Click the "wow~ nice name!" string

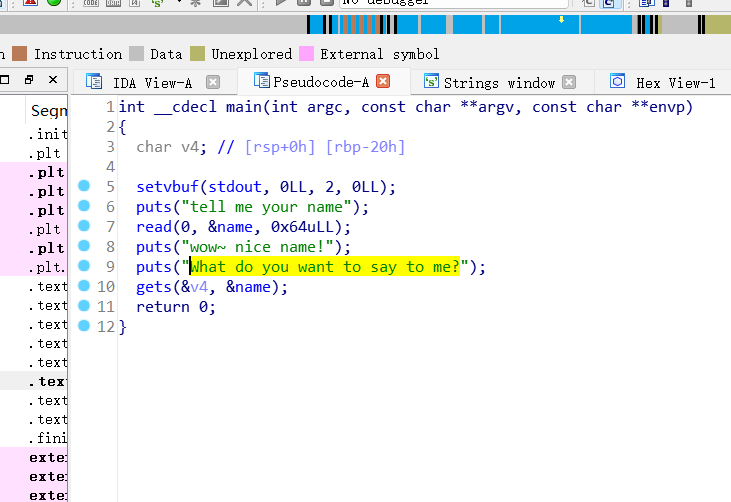click(257, 247)
